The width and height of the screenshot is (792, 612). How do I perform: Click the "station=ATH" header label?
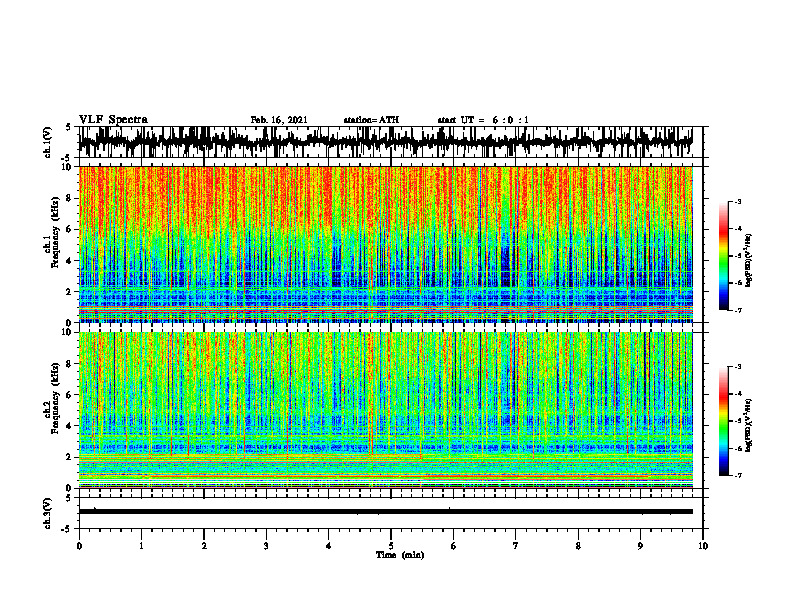click(371, 120)
